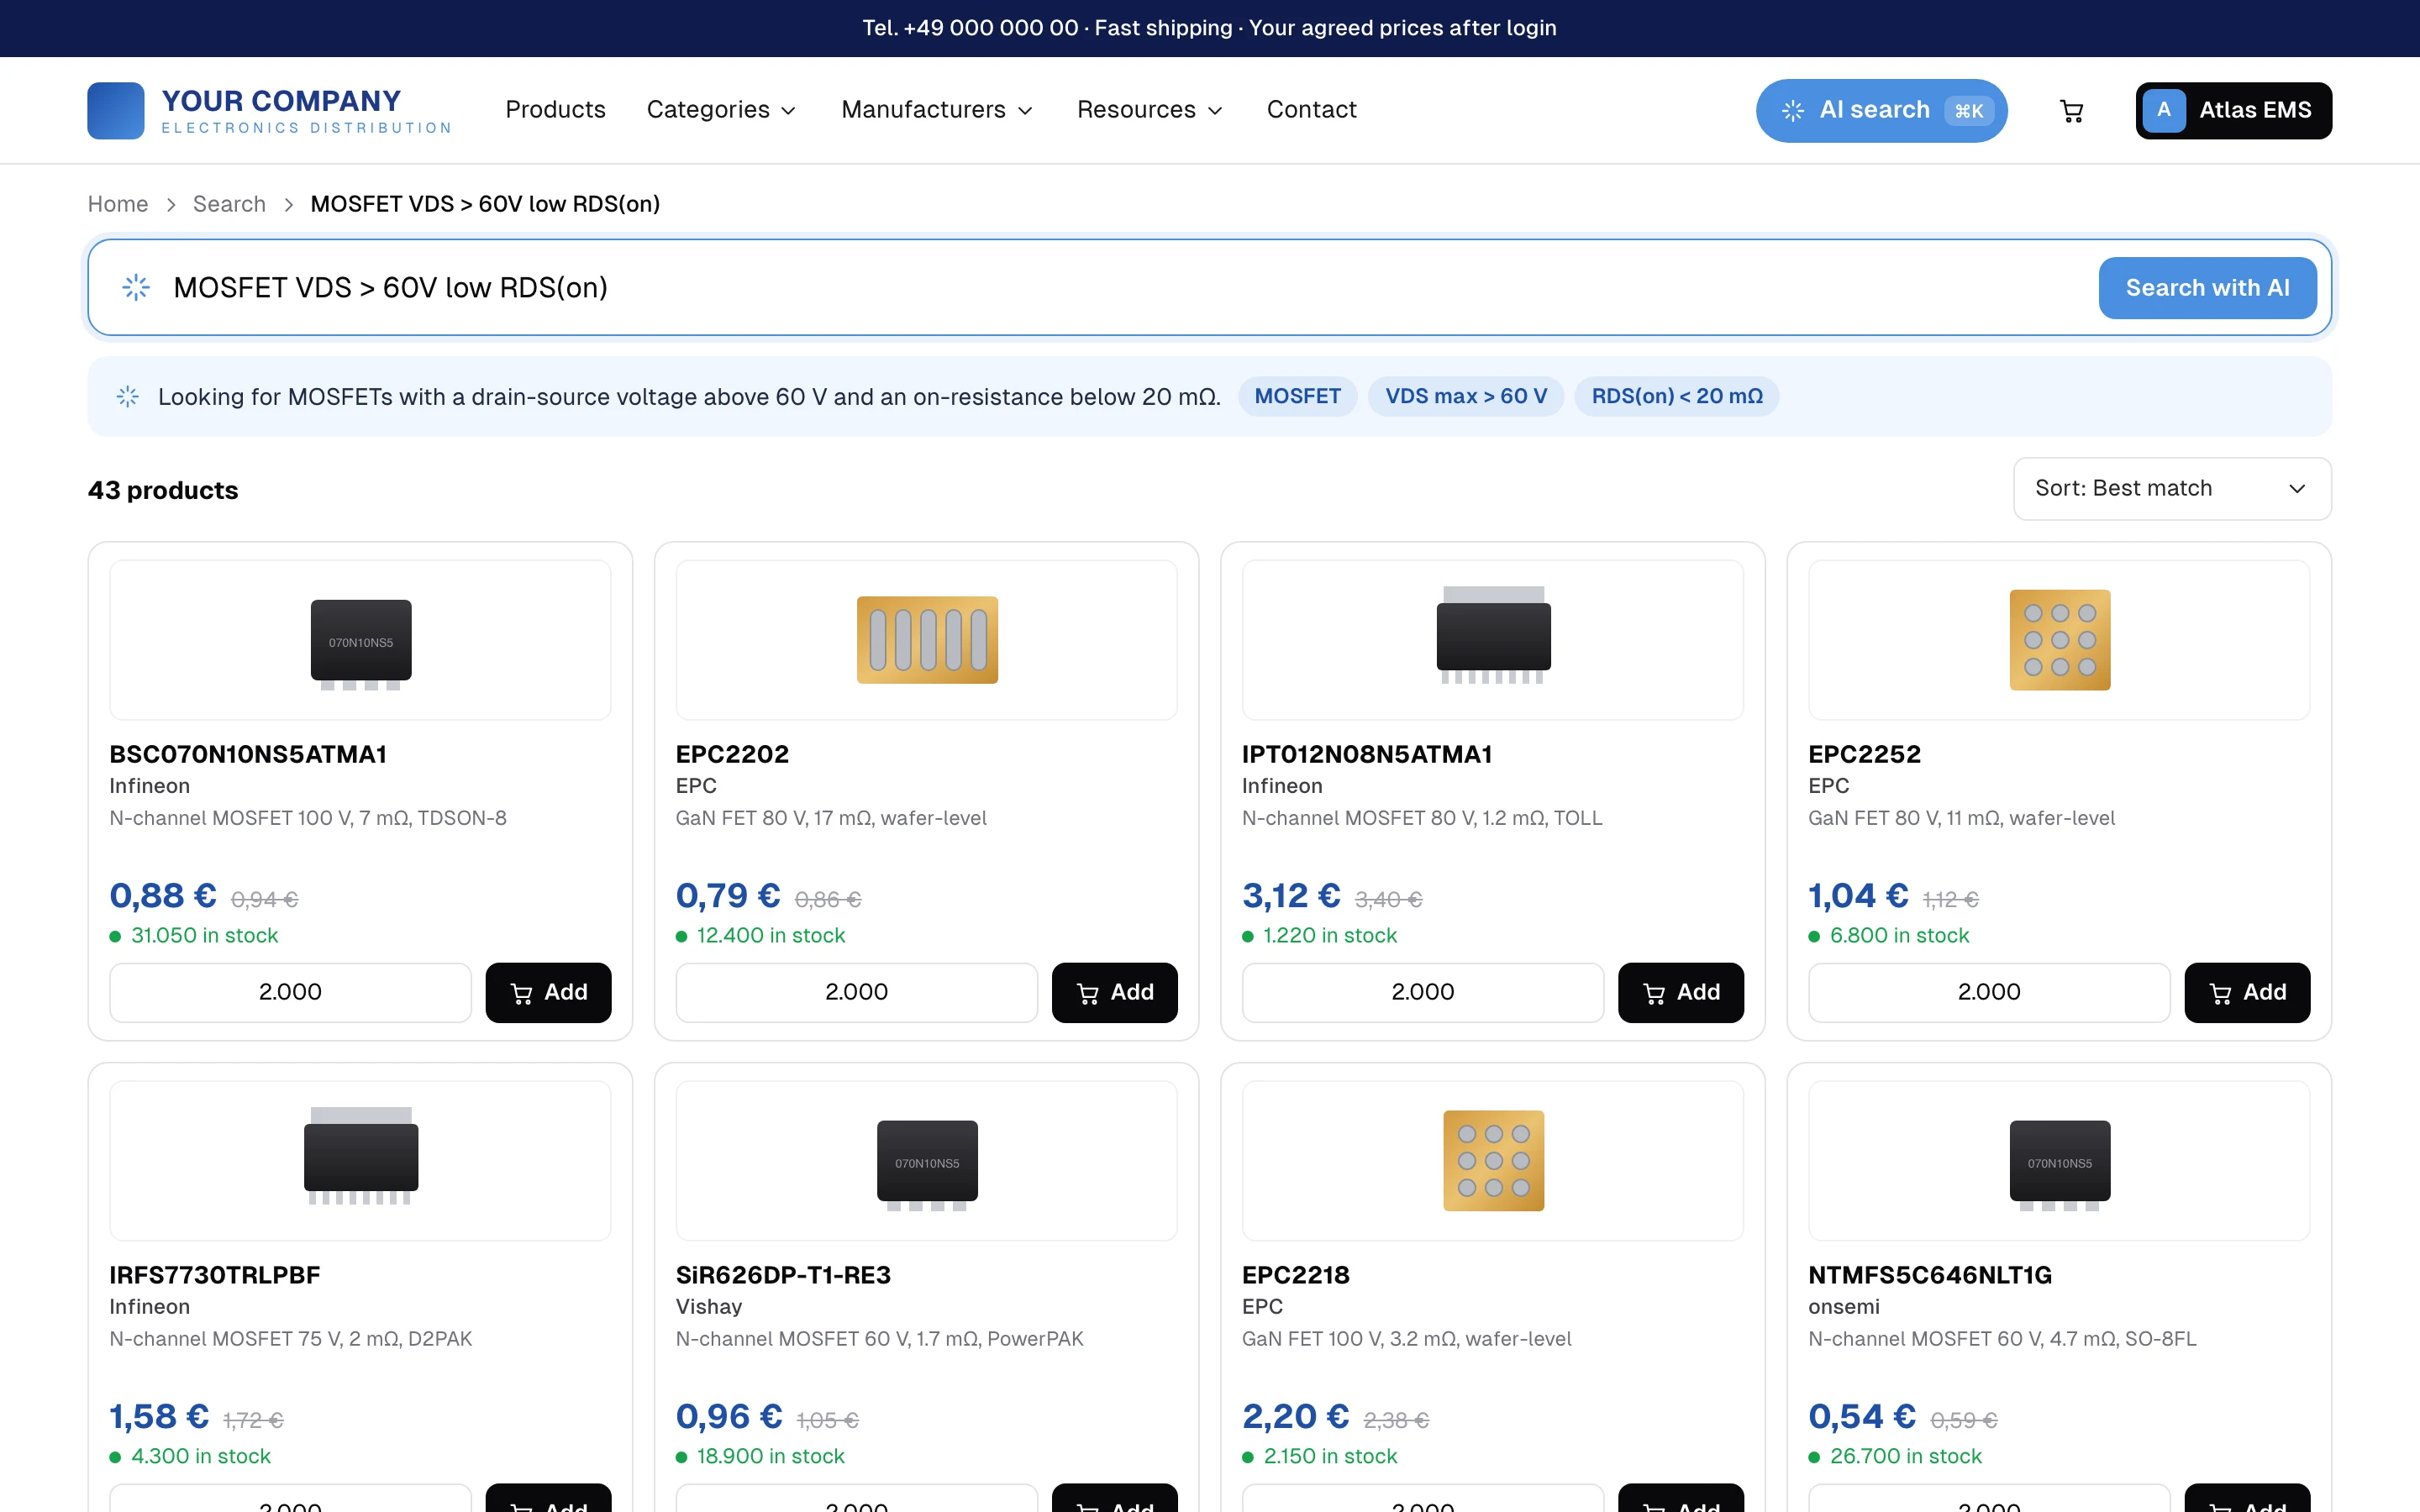Open SiR626DP-T1-RE3 product image
The height and width of the screenshot is (1512, 2420).
click(x=926, y=1161)
